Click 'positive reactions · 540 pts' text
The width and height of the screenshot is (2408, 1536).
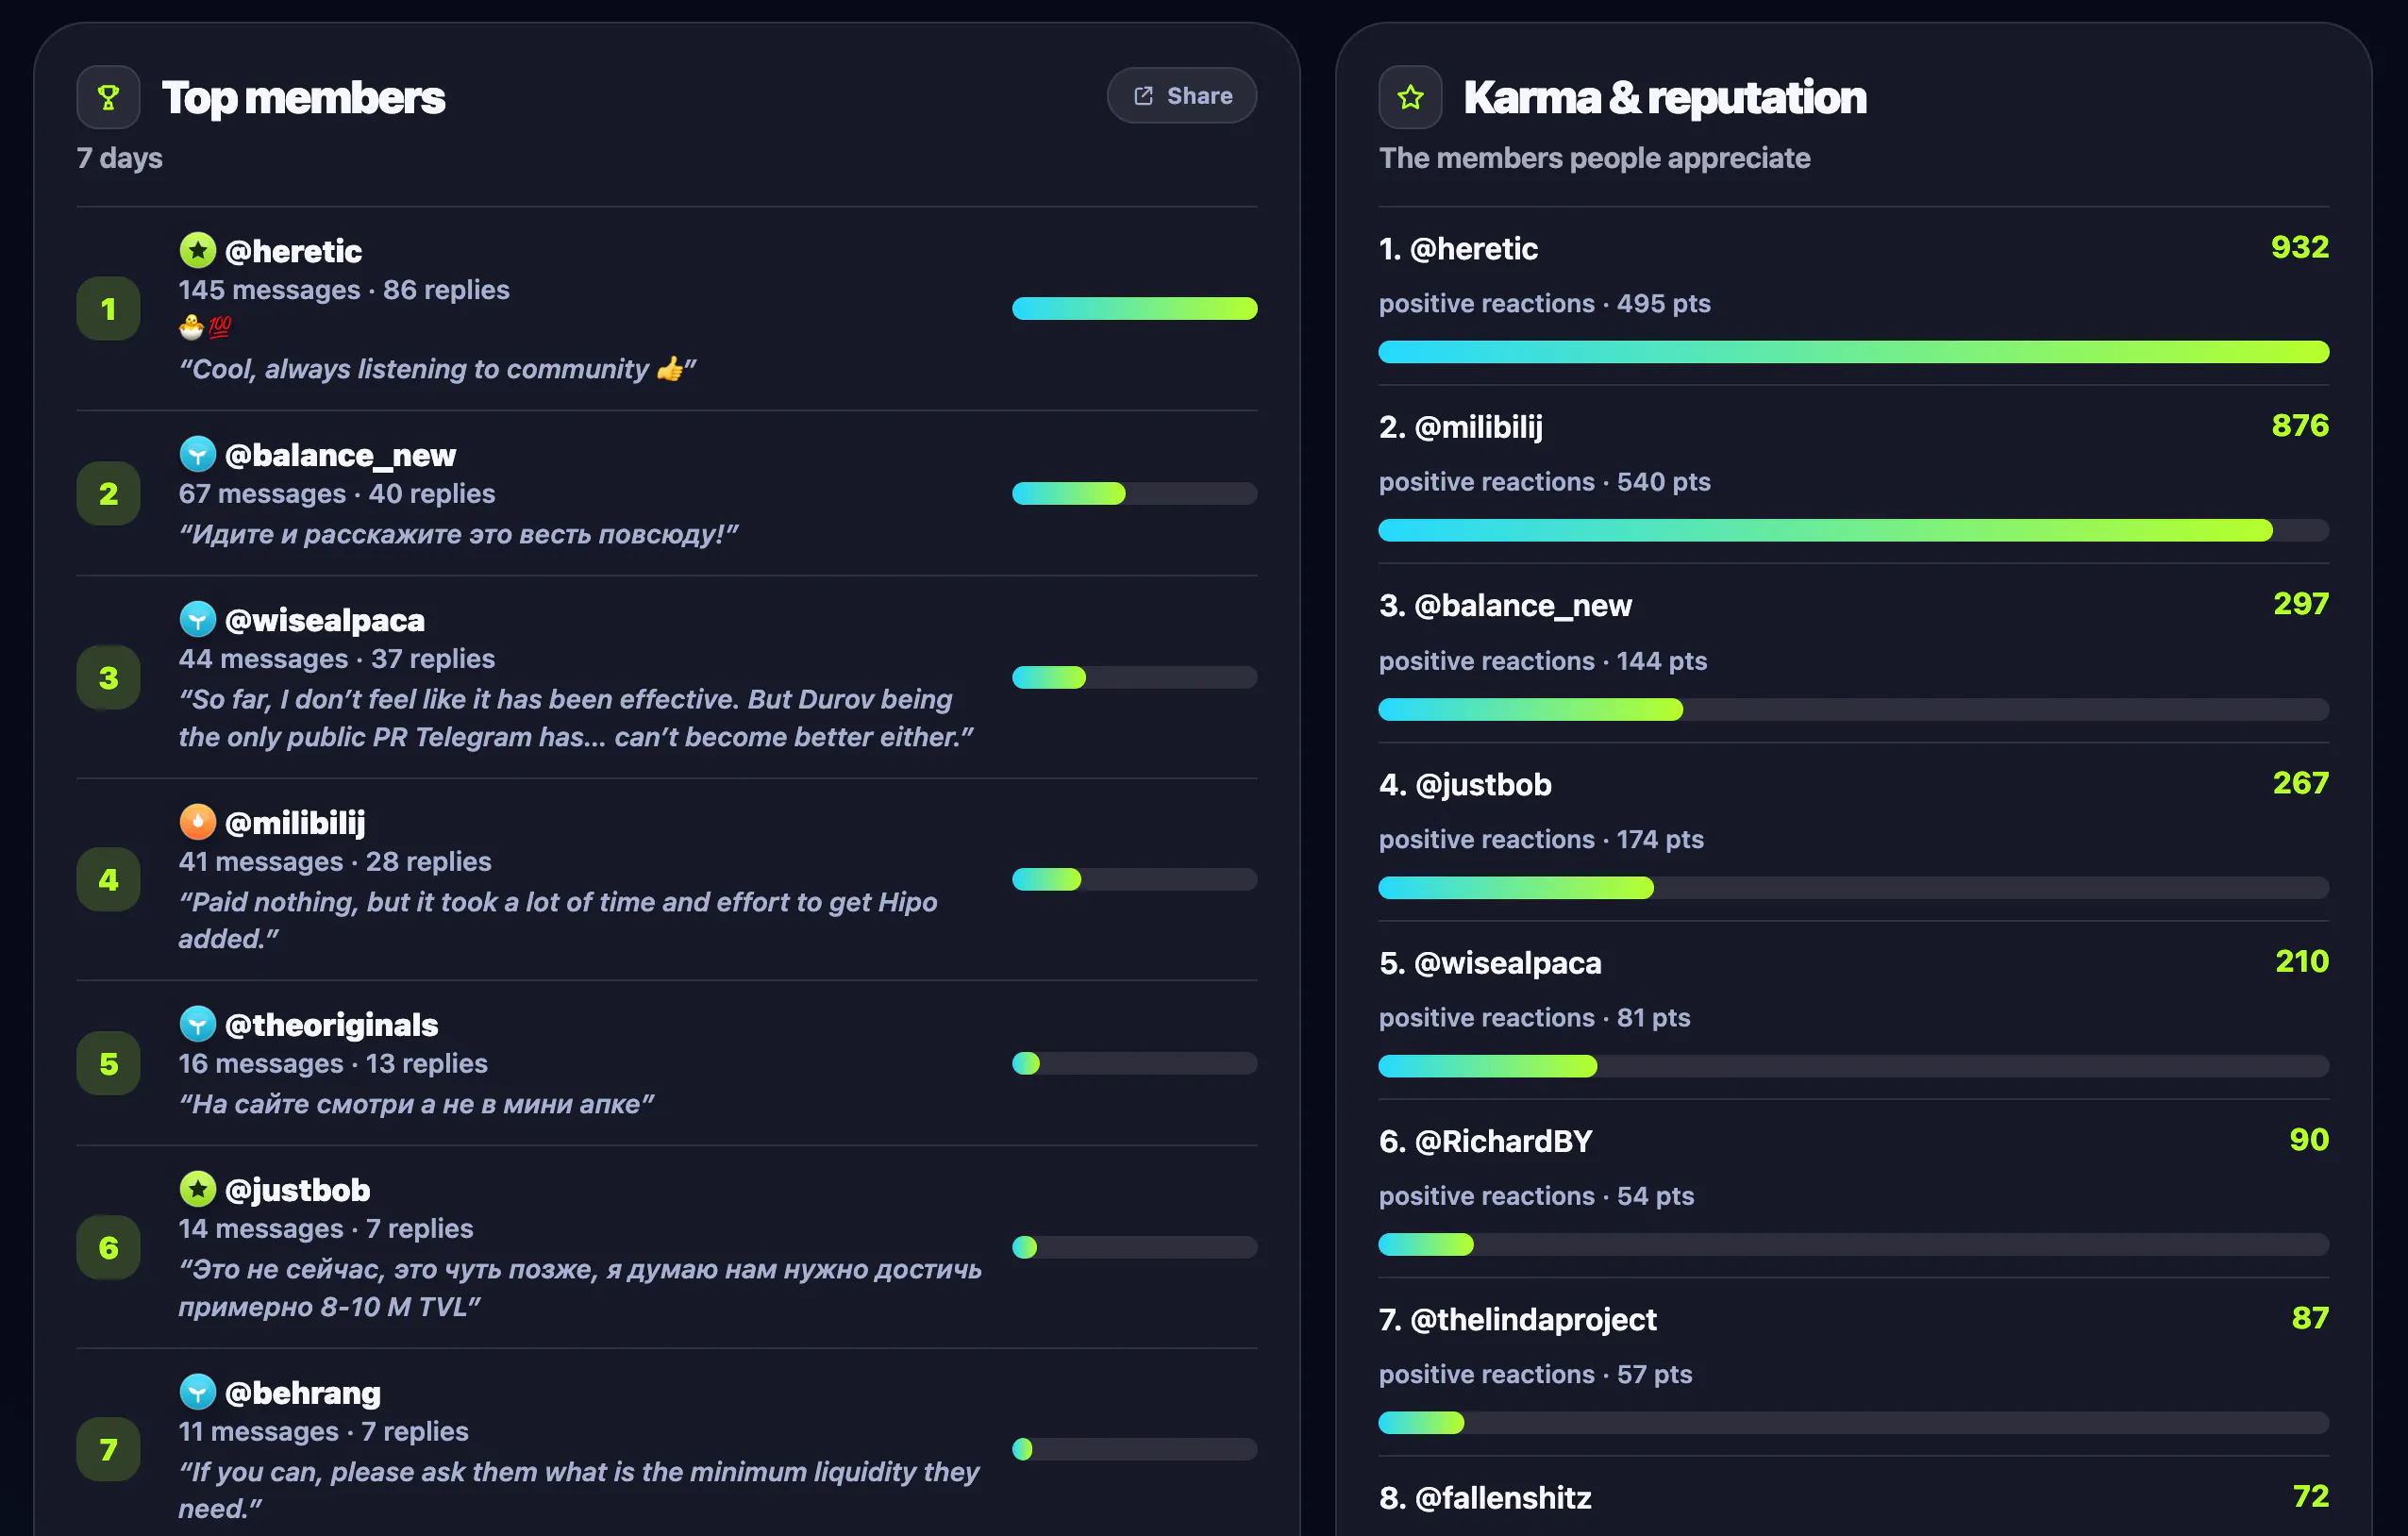click(x=1544, y=482)
